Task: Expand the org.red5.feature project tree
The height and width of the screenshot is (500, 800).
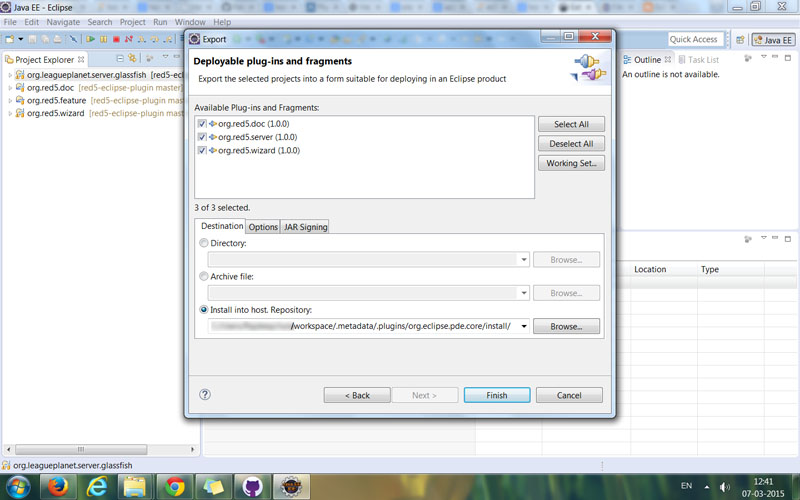Action: coord(10,101)
